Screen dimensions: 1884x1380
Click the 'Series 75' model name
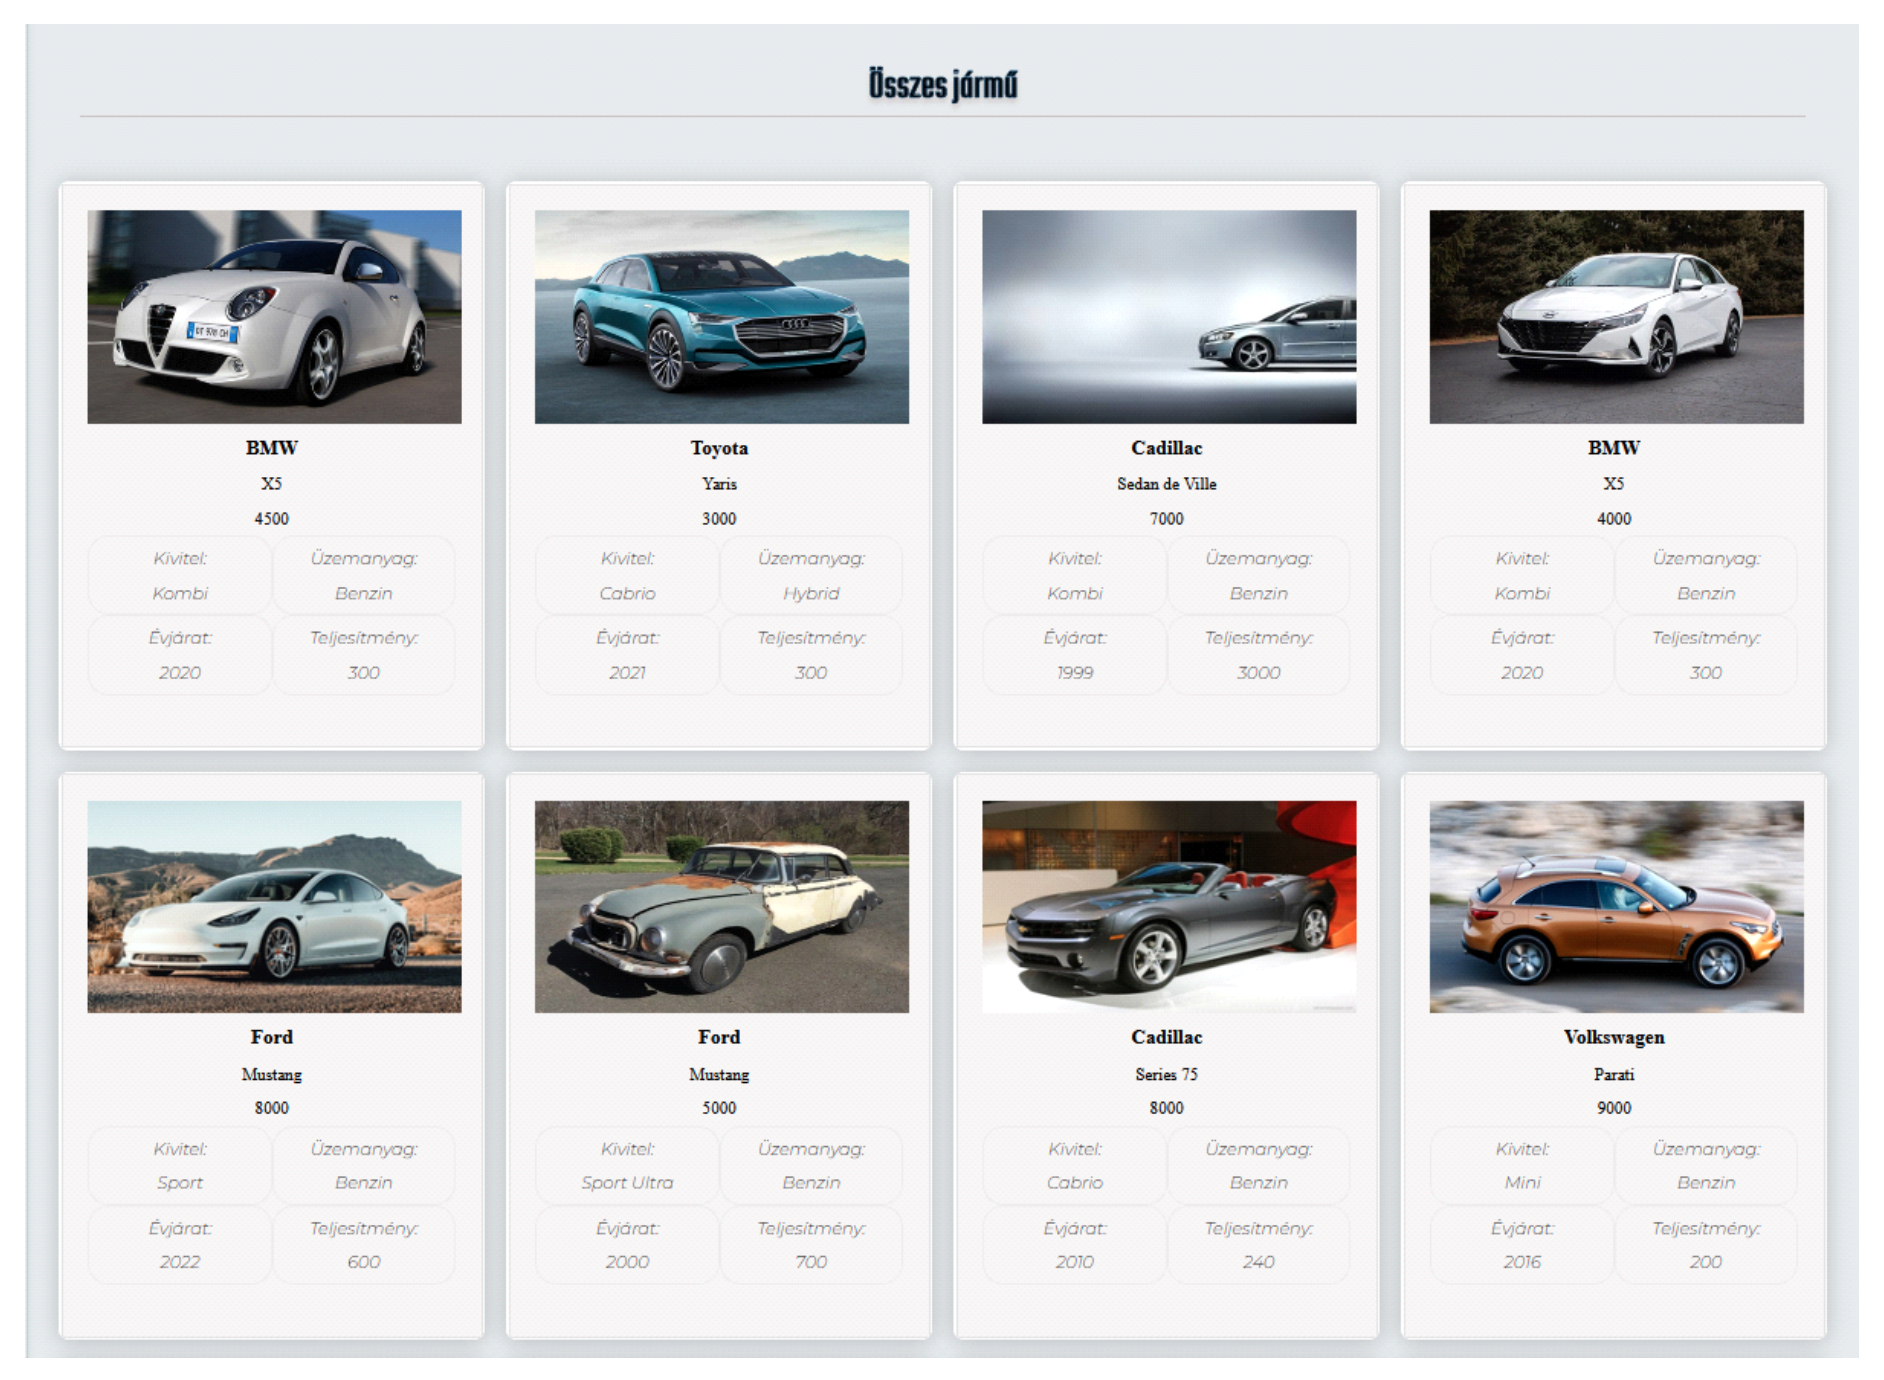coord(1166,1074)
